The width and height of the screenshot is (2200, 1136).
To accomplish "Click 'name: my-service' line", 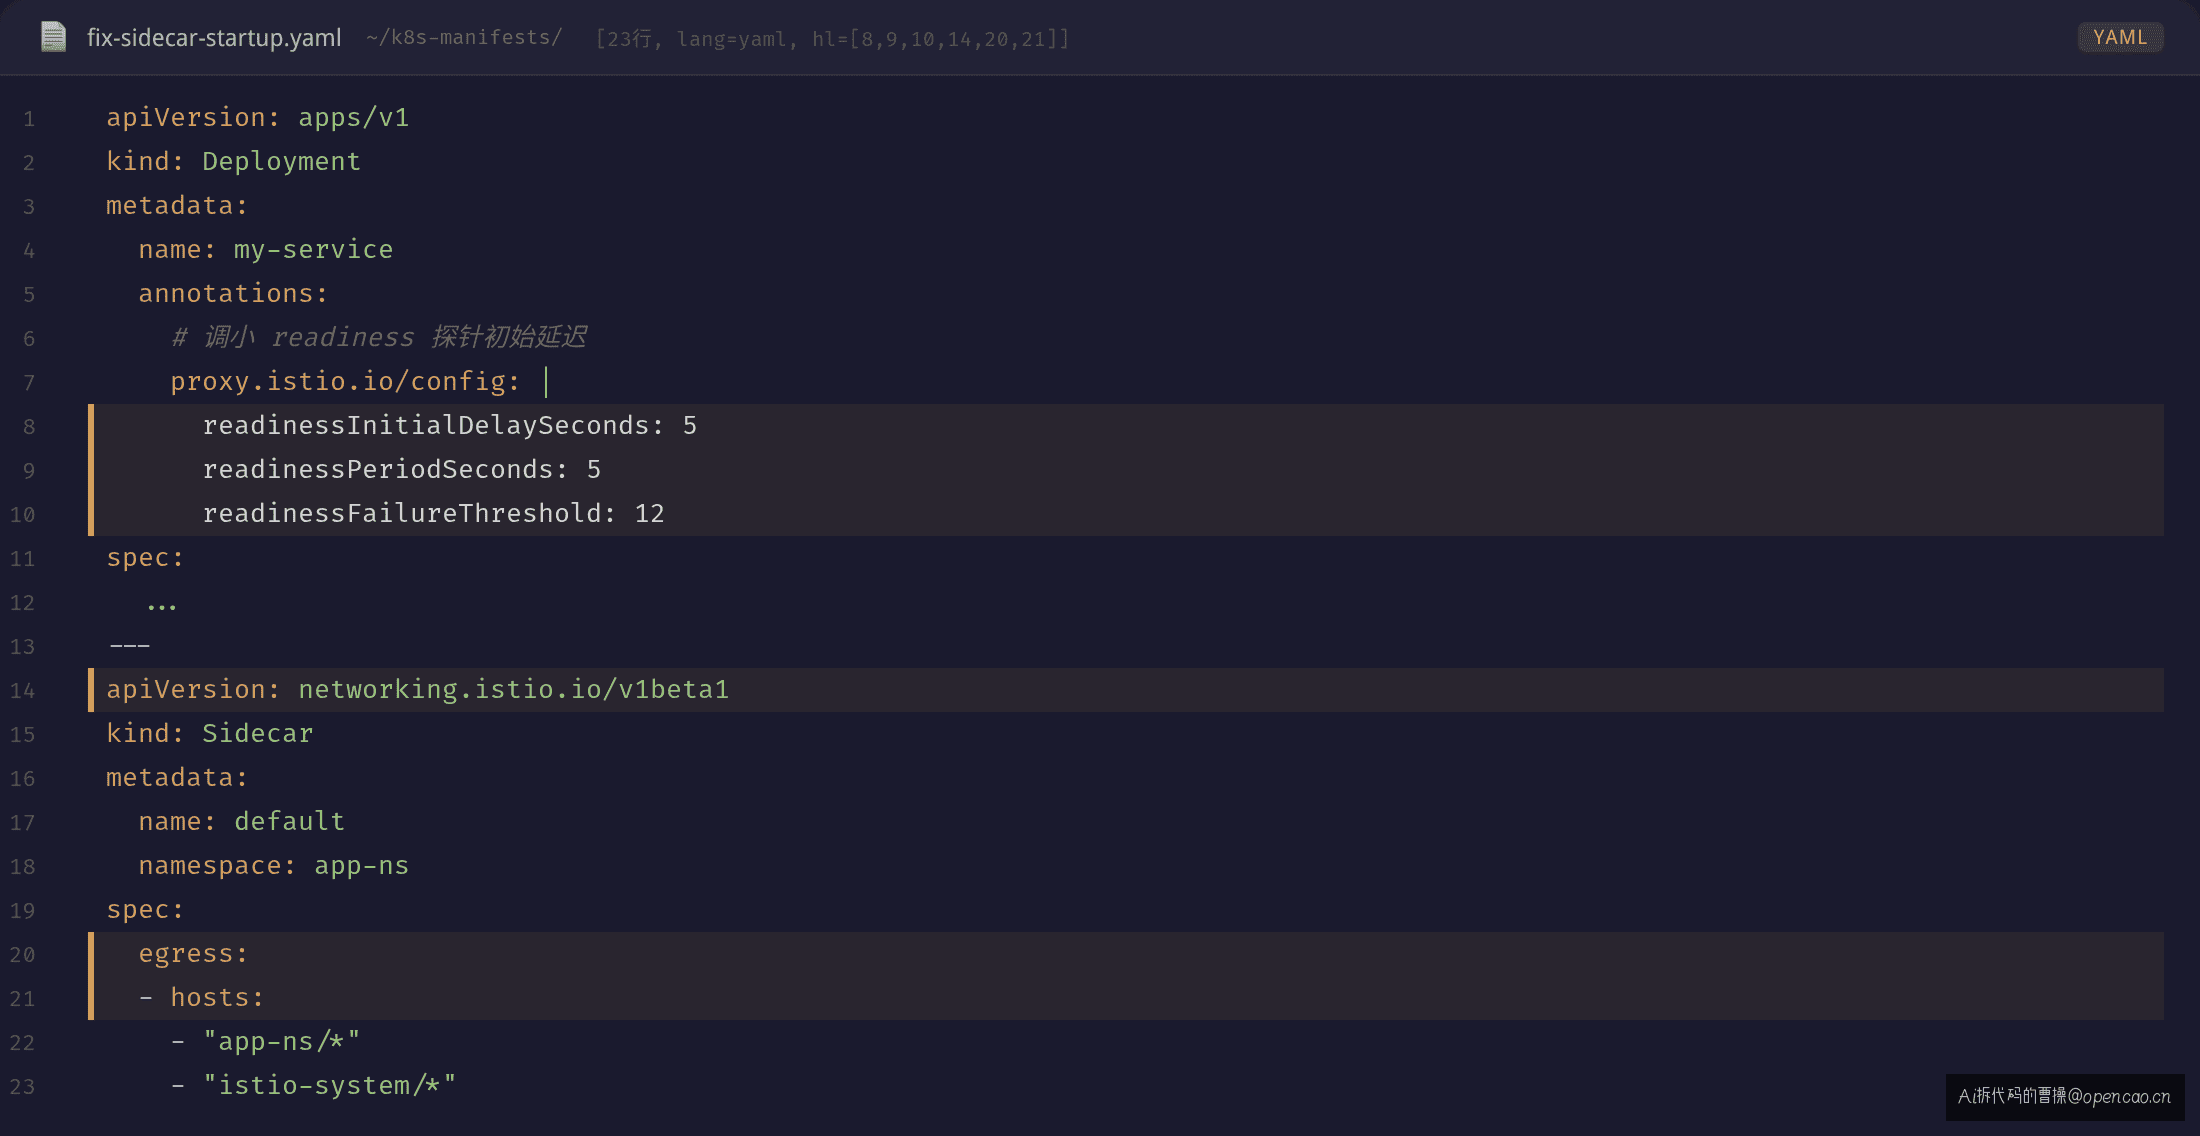I will click(x=266, y=250).
